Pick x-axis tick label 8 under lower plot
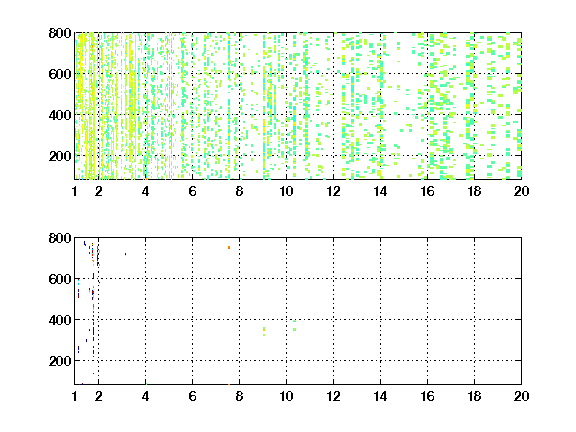 click(x=240, y=396)
